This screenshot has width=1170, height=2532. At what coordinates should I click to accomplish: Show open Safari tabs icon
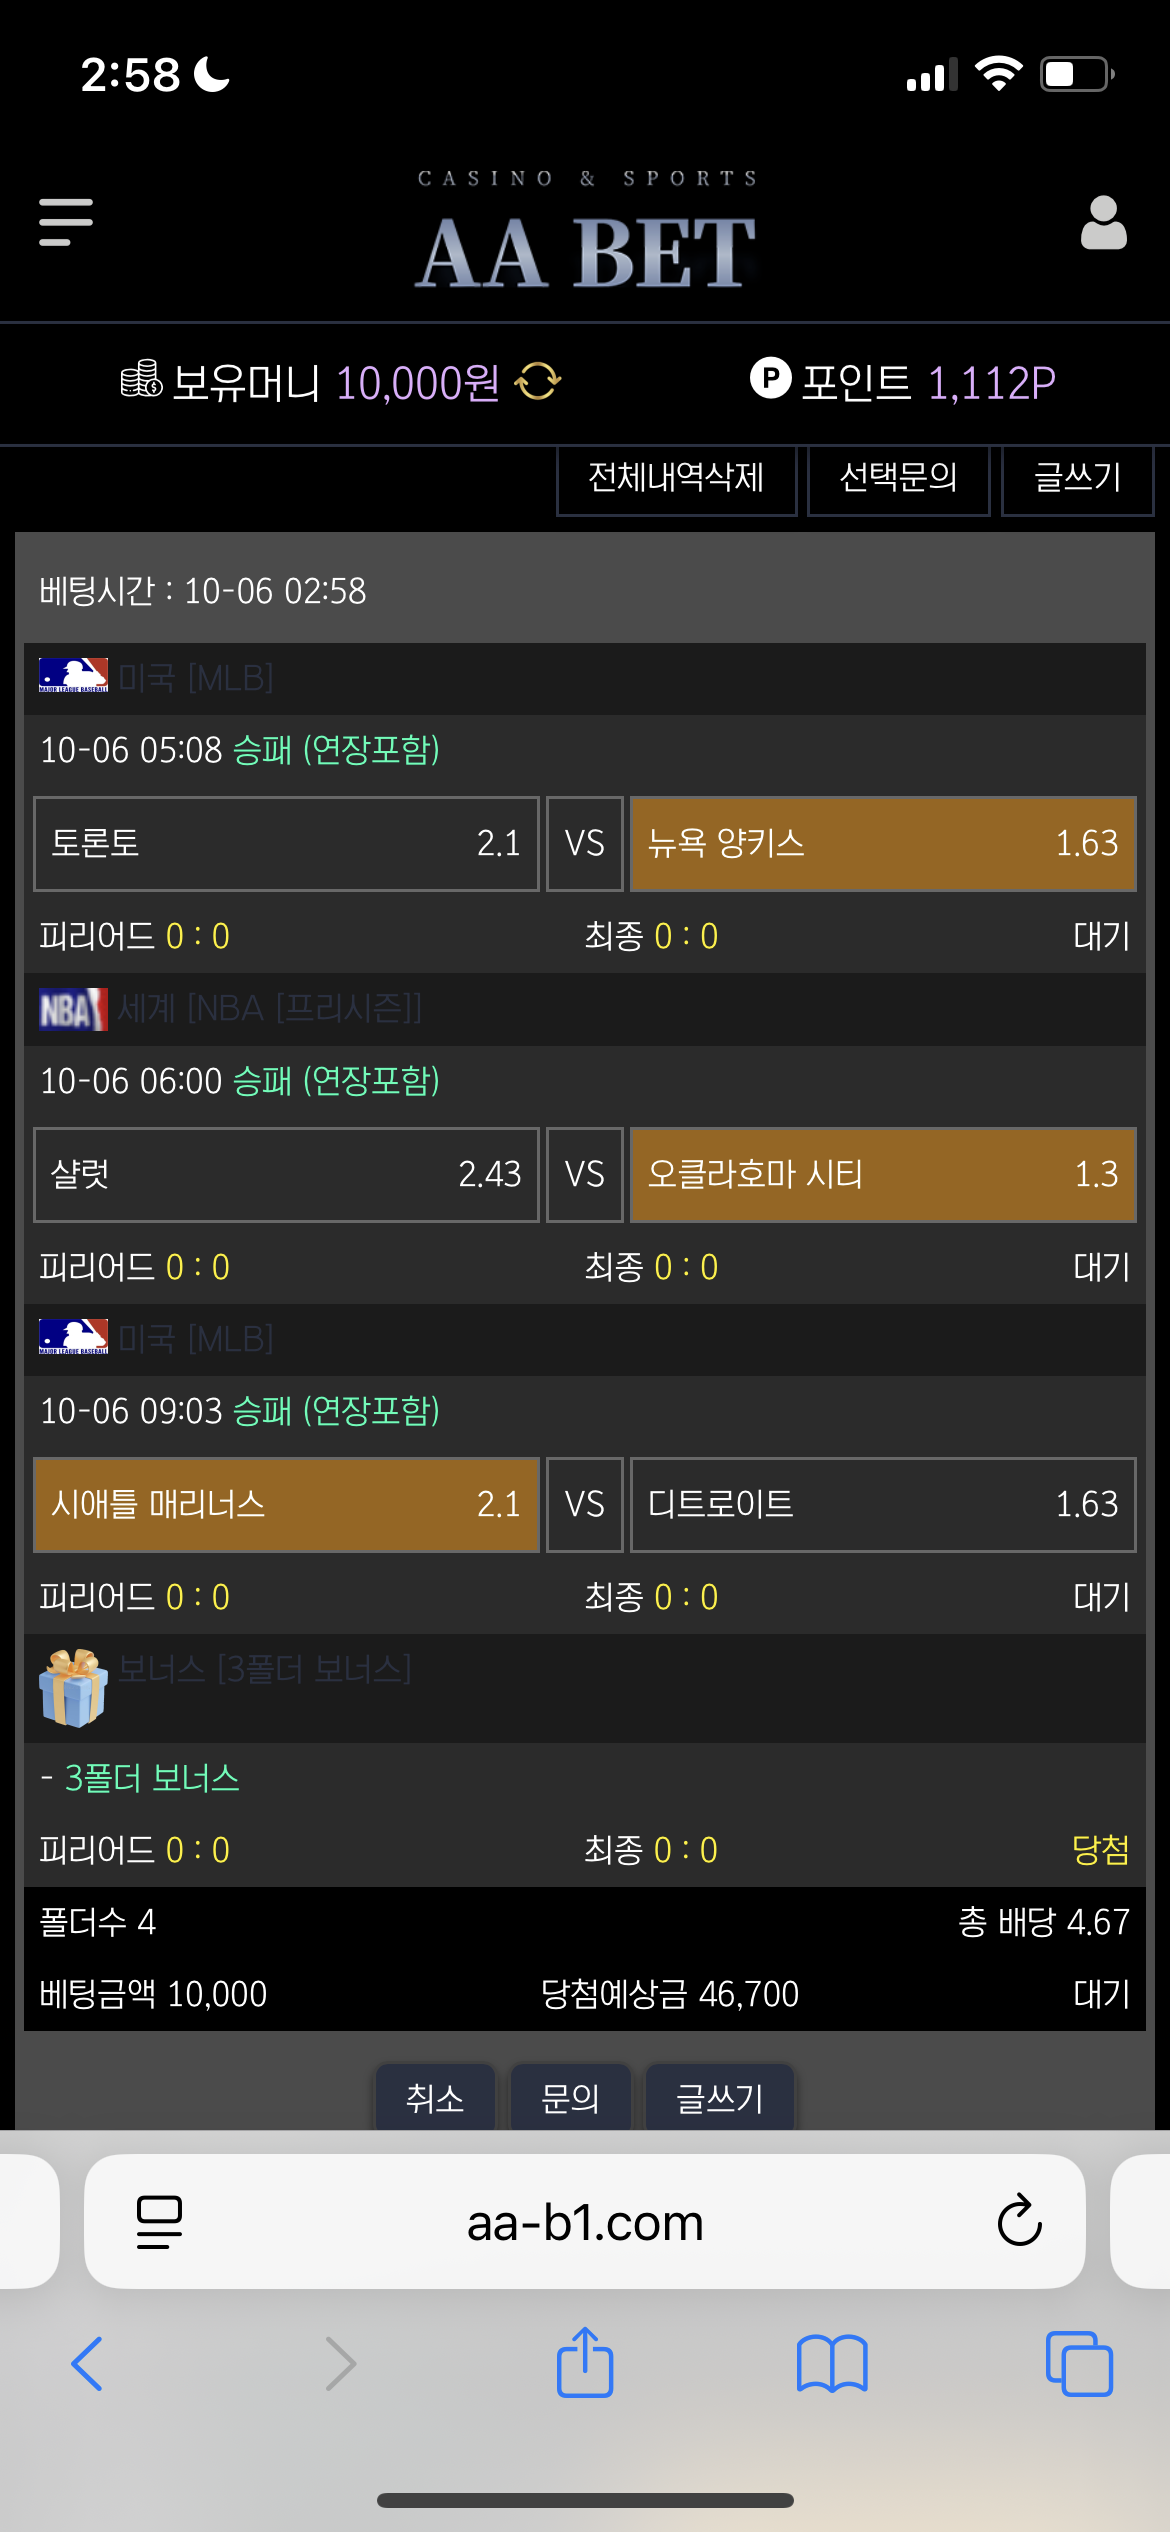pyautogui.click(x=1079, y=2364)
